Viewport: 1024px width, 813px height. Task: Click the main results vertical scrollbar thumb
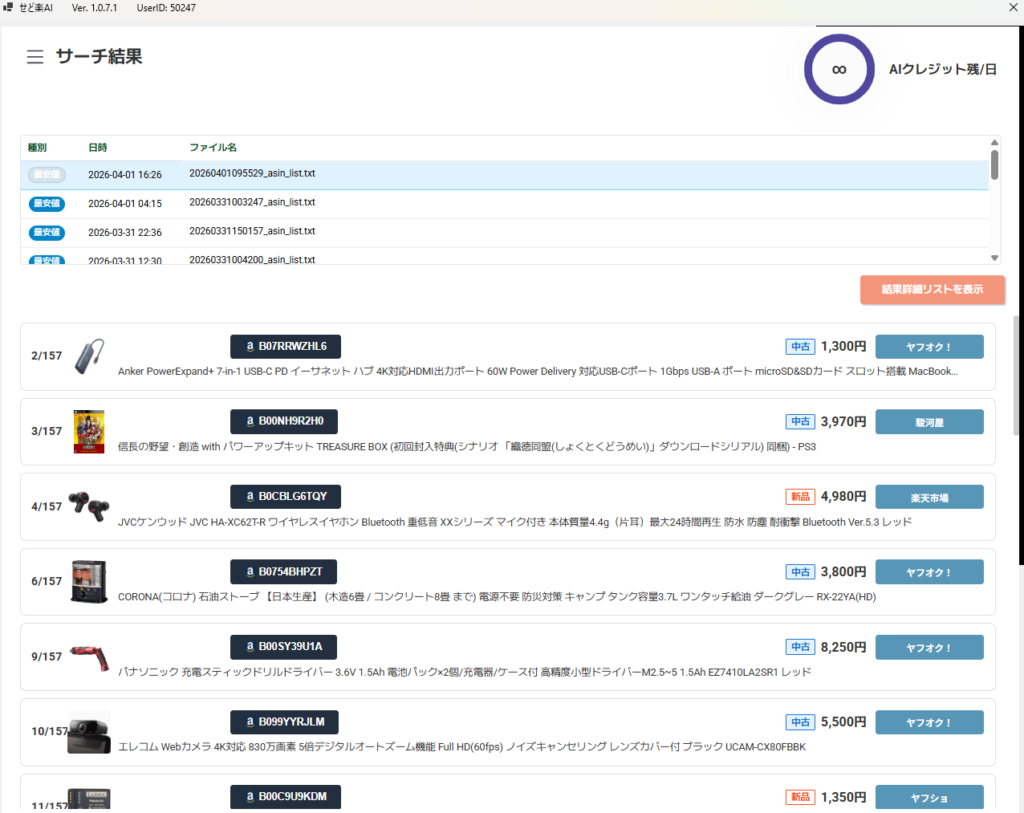[x=1018, y=375]
